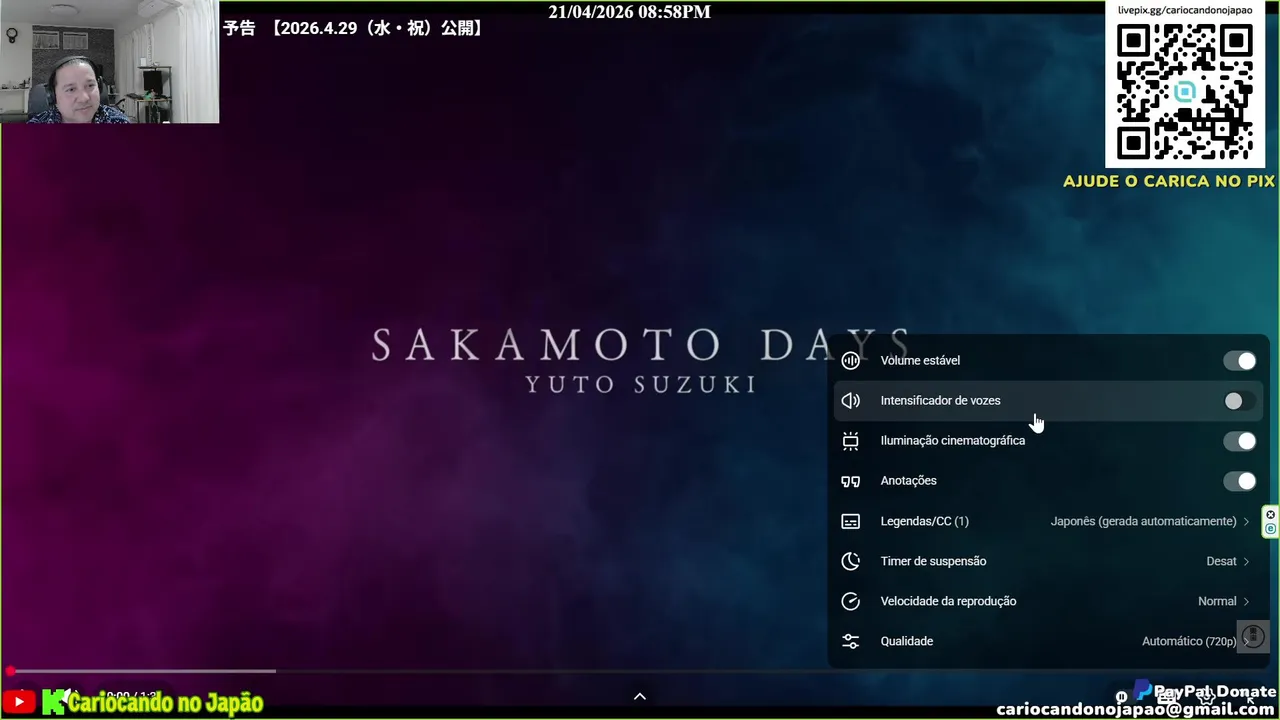The height and width of the screenshot is (720, 1280).
Task: Click the YUTO SUZUKI credit text
Action: [641, 384]
